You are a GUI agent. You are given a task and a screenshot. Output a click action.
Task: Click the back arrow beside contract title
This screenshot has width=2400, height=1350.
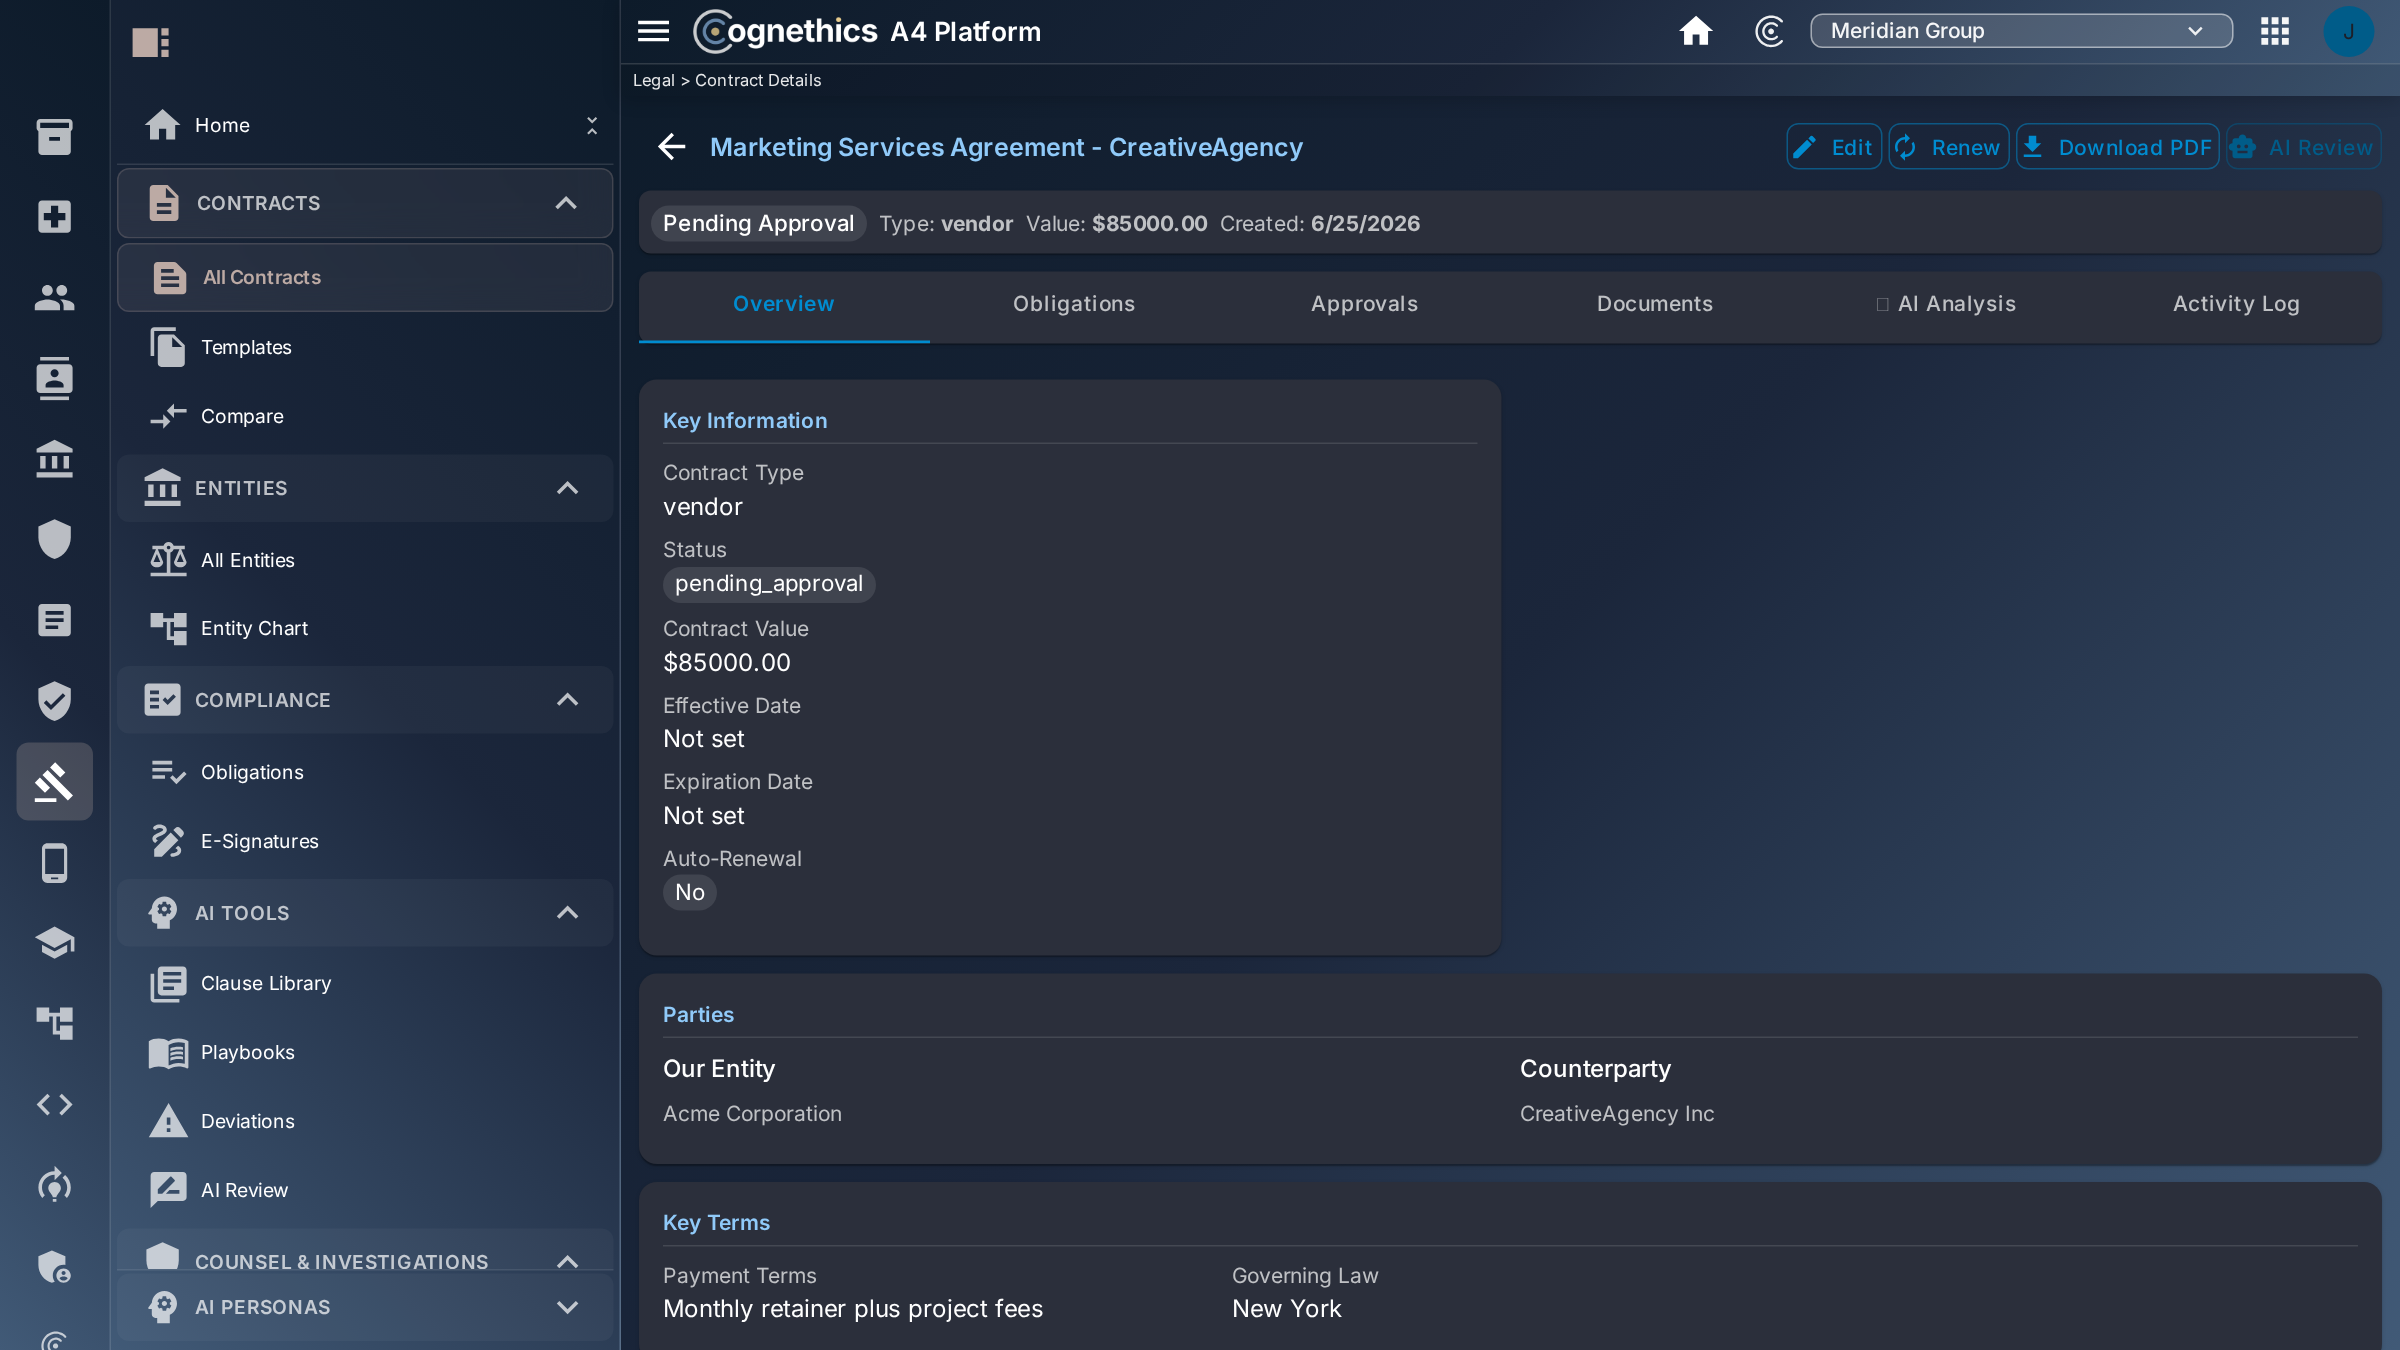(x=672, y=147)
